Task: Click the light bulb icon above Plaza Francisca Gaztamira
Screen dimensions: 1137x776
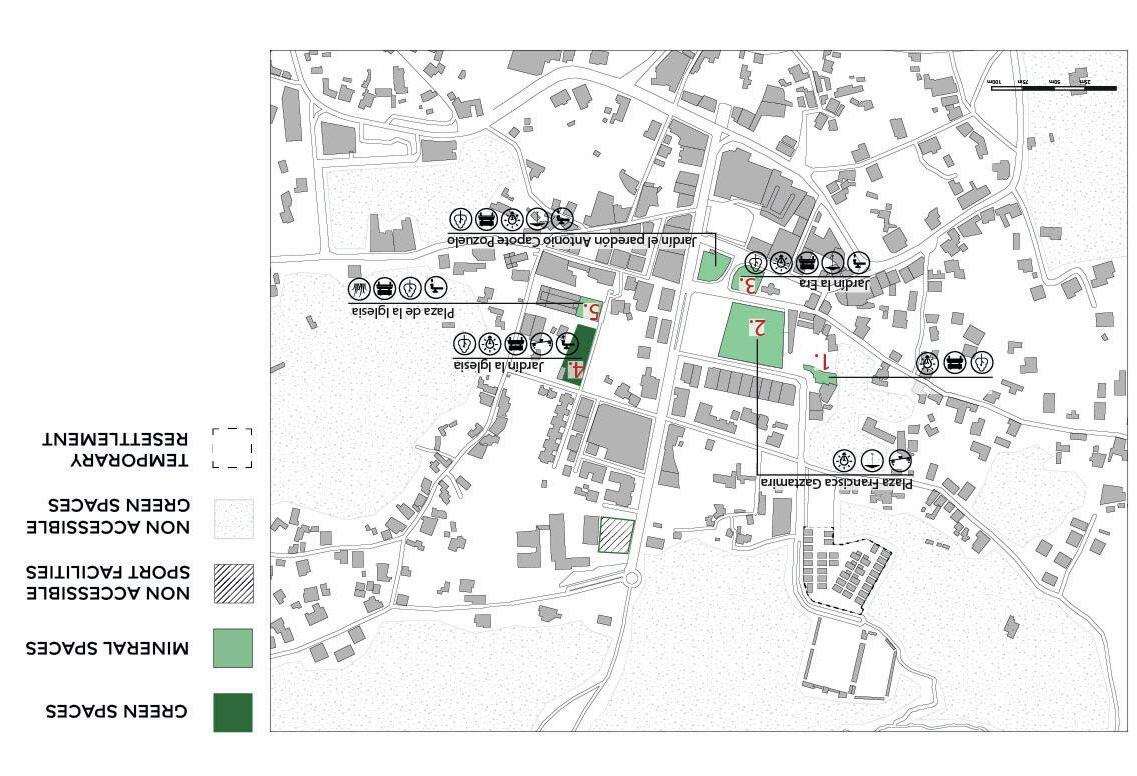Action: tap(843, 460)
